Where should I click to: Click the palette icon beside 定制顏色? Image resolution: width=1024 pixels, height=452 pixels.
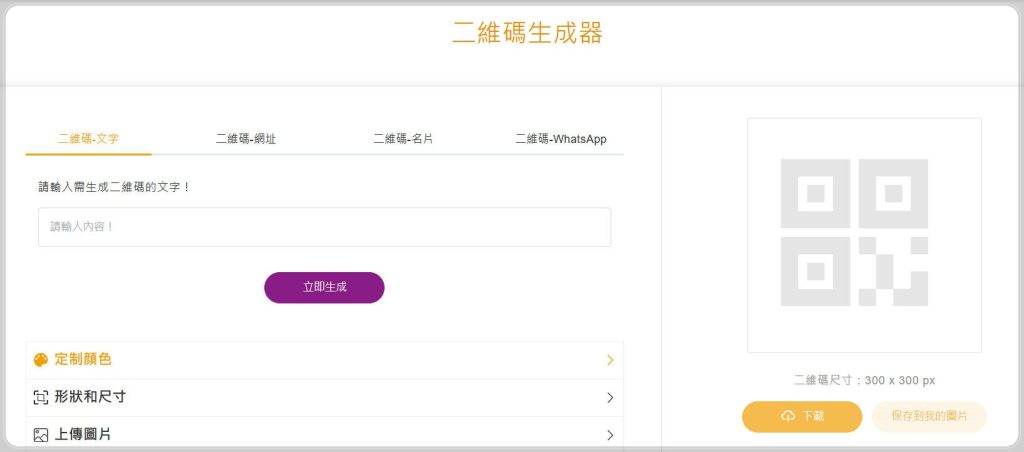41,360
